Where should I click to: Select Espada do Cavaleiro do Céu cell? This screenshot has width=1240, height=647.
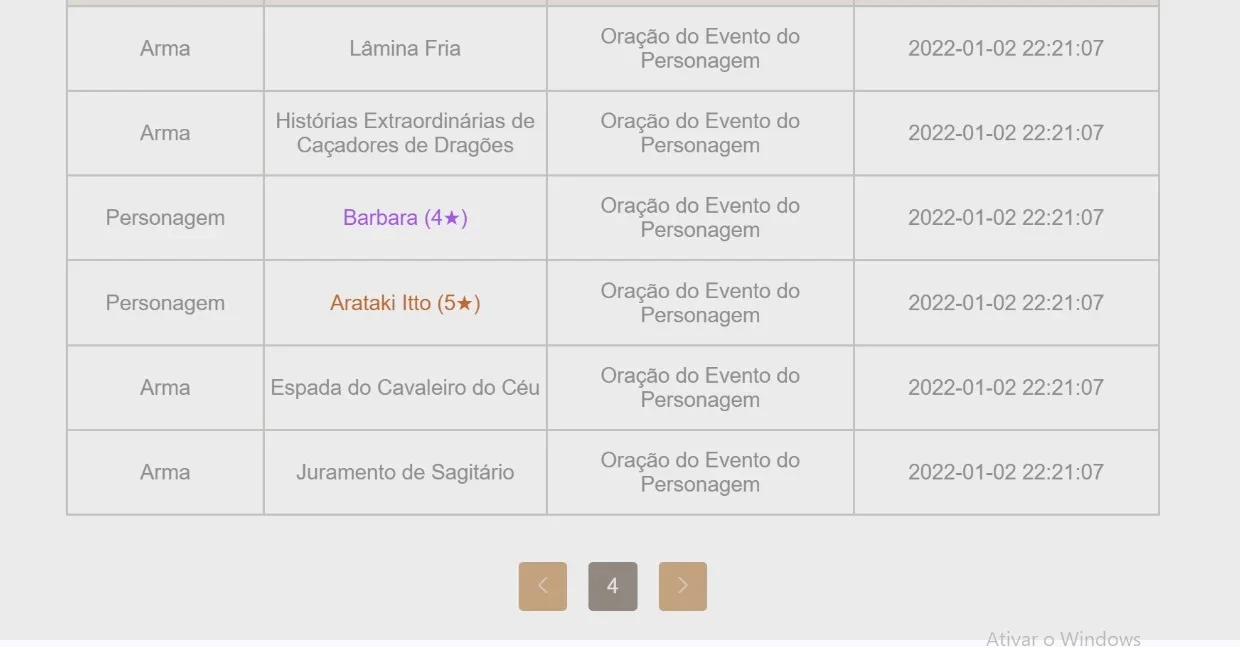click(405, 388)
